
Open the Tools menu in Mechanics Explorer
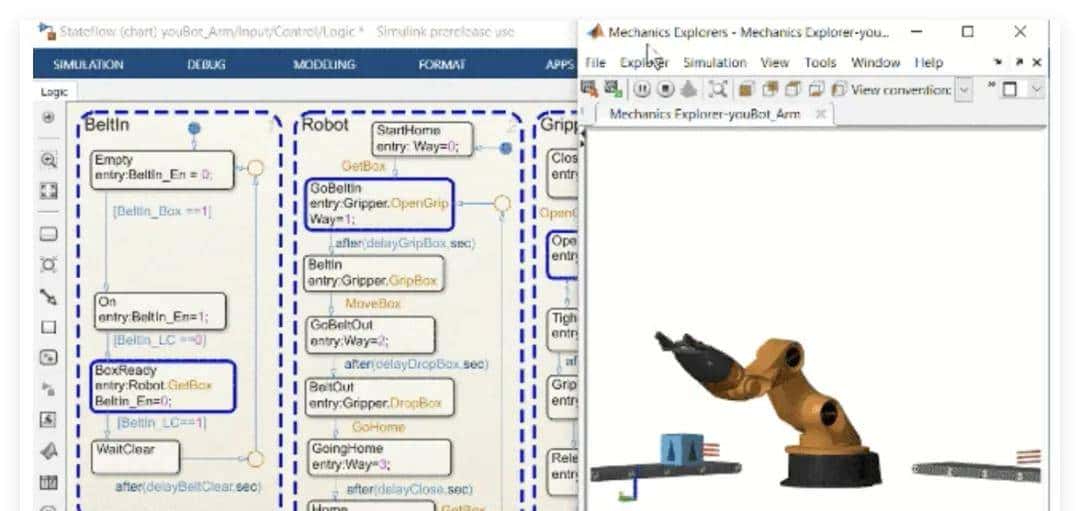(820, 62)
